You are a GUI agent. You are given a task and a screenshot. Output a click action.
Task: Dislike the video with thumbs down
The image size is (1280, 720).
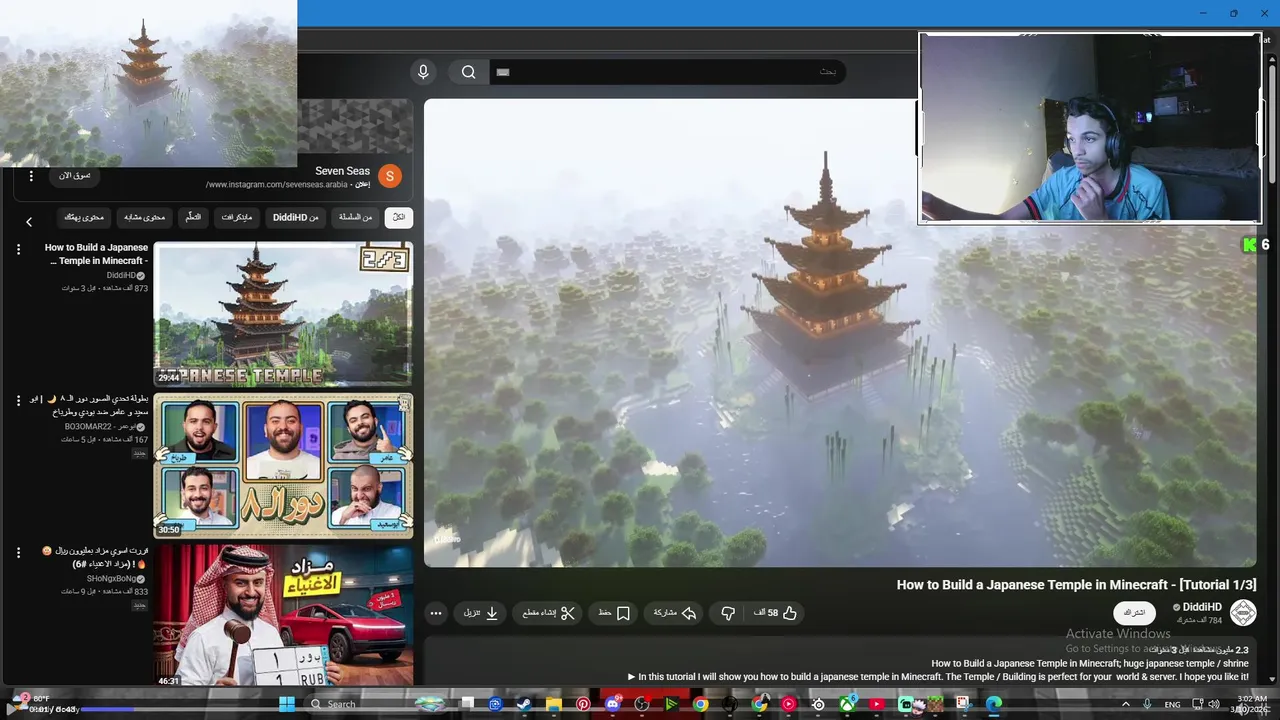pos(728,613)
